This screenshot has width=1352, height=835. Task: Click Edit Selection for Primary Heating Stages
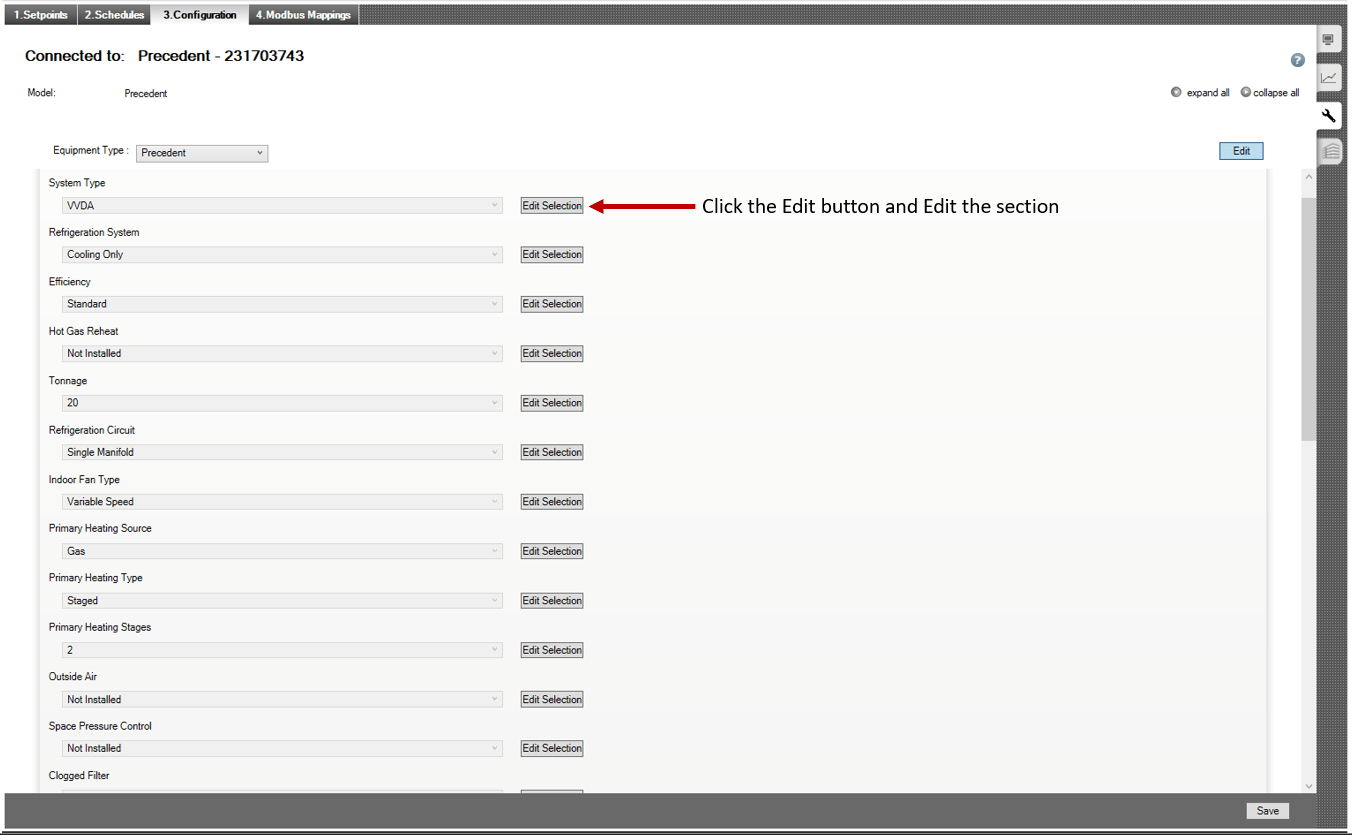[x=552, y=650]
